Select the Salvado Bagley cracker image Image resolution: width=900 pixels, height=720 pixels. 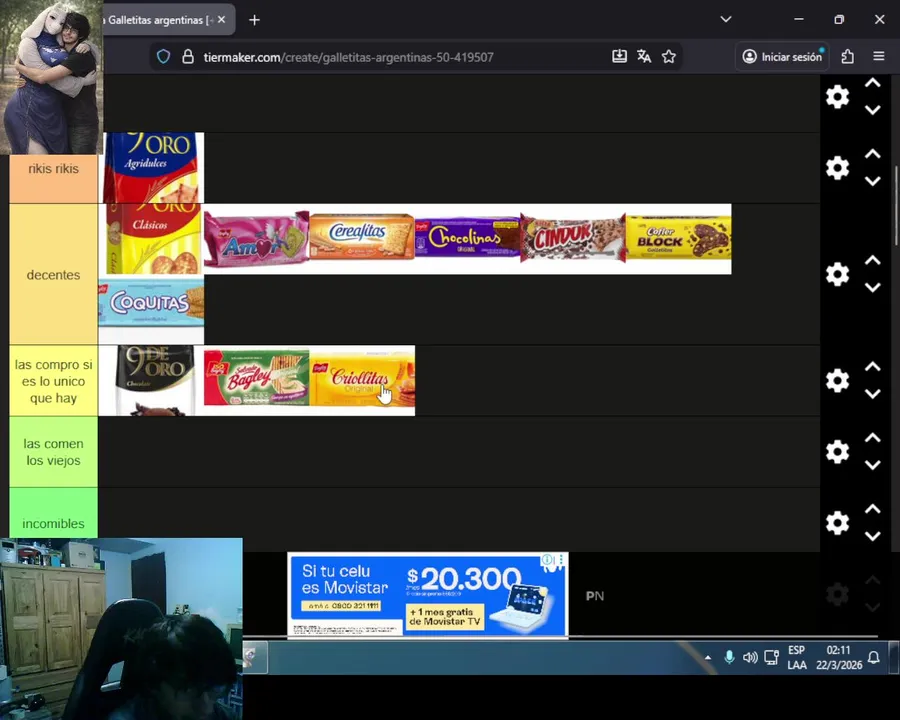[257, 381]
